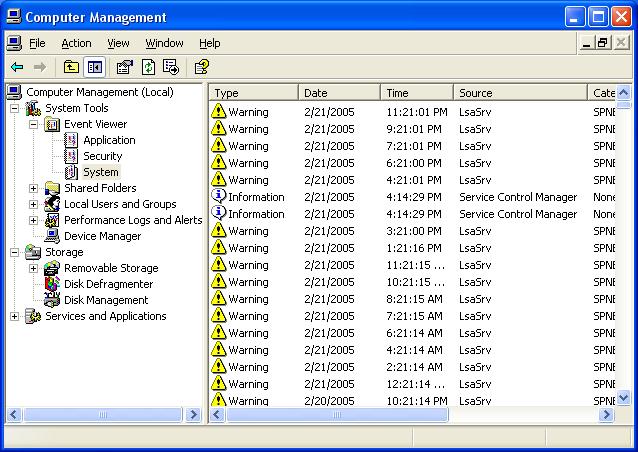Select the Disk Defragmenter icon

tap(52, 284)
